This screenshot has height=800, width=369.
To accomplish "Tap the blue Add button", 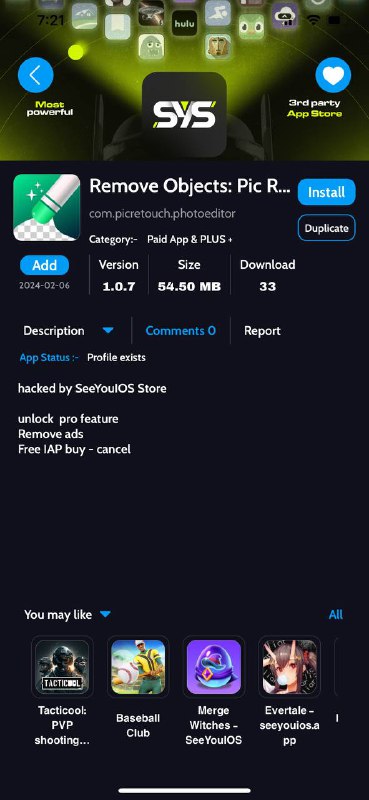I will [x=44, y=265].
